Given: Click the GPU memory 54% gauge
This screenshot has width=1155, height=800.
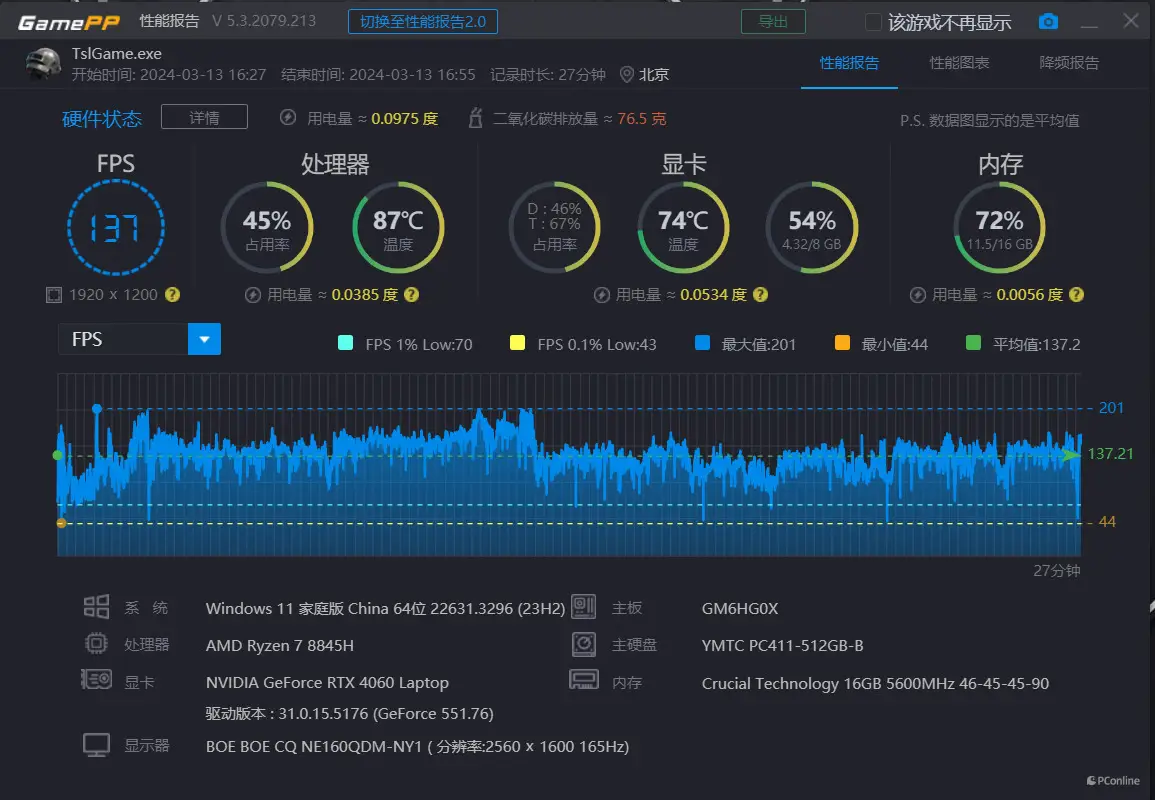Looking at the screenshot, I should point(812,227).
